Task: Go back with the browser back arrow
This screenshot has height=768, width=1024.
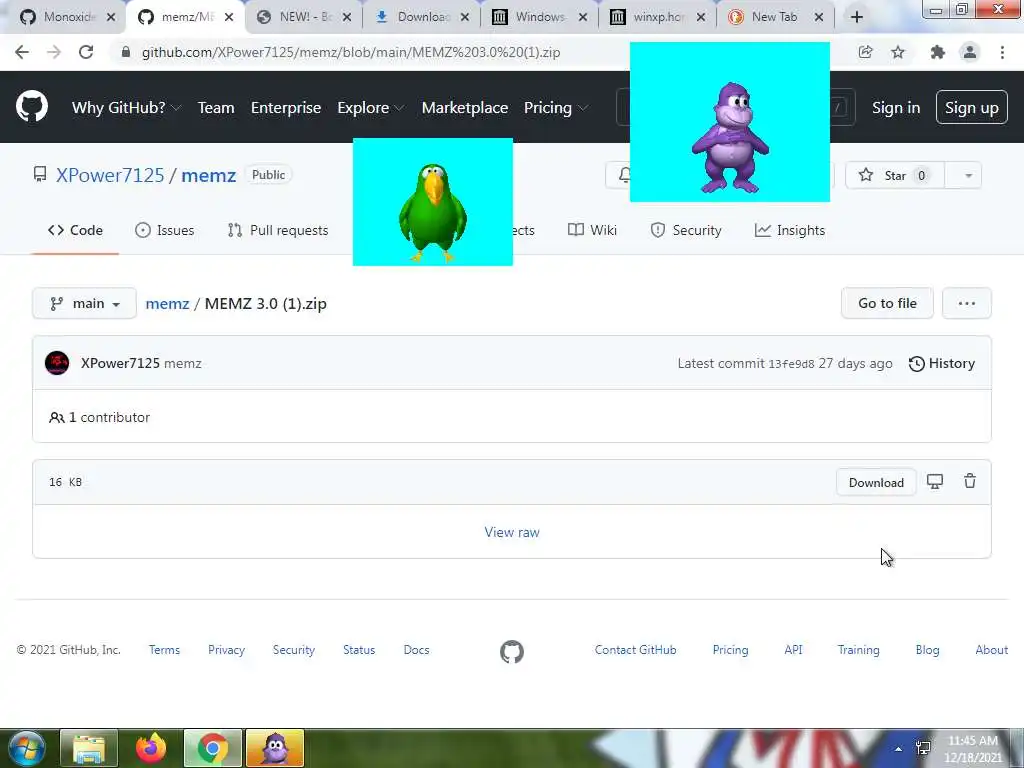Action: pos(22,52)
